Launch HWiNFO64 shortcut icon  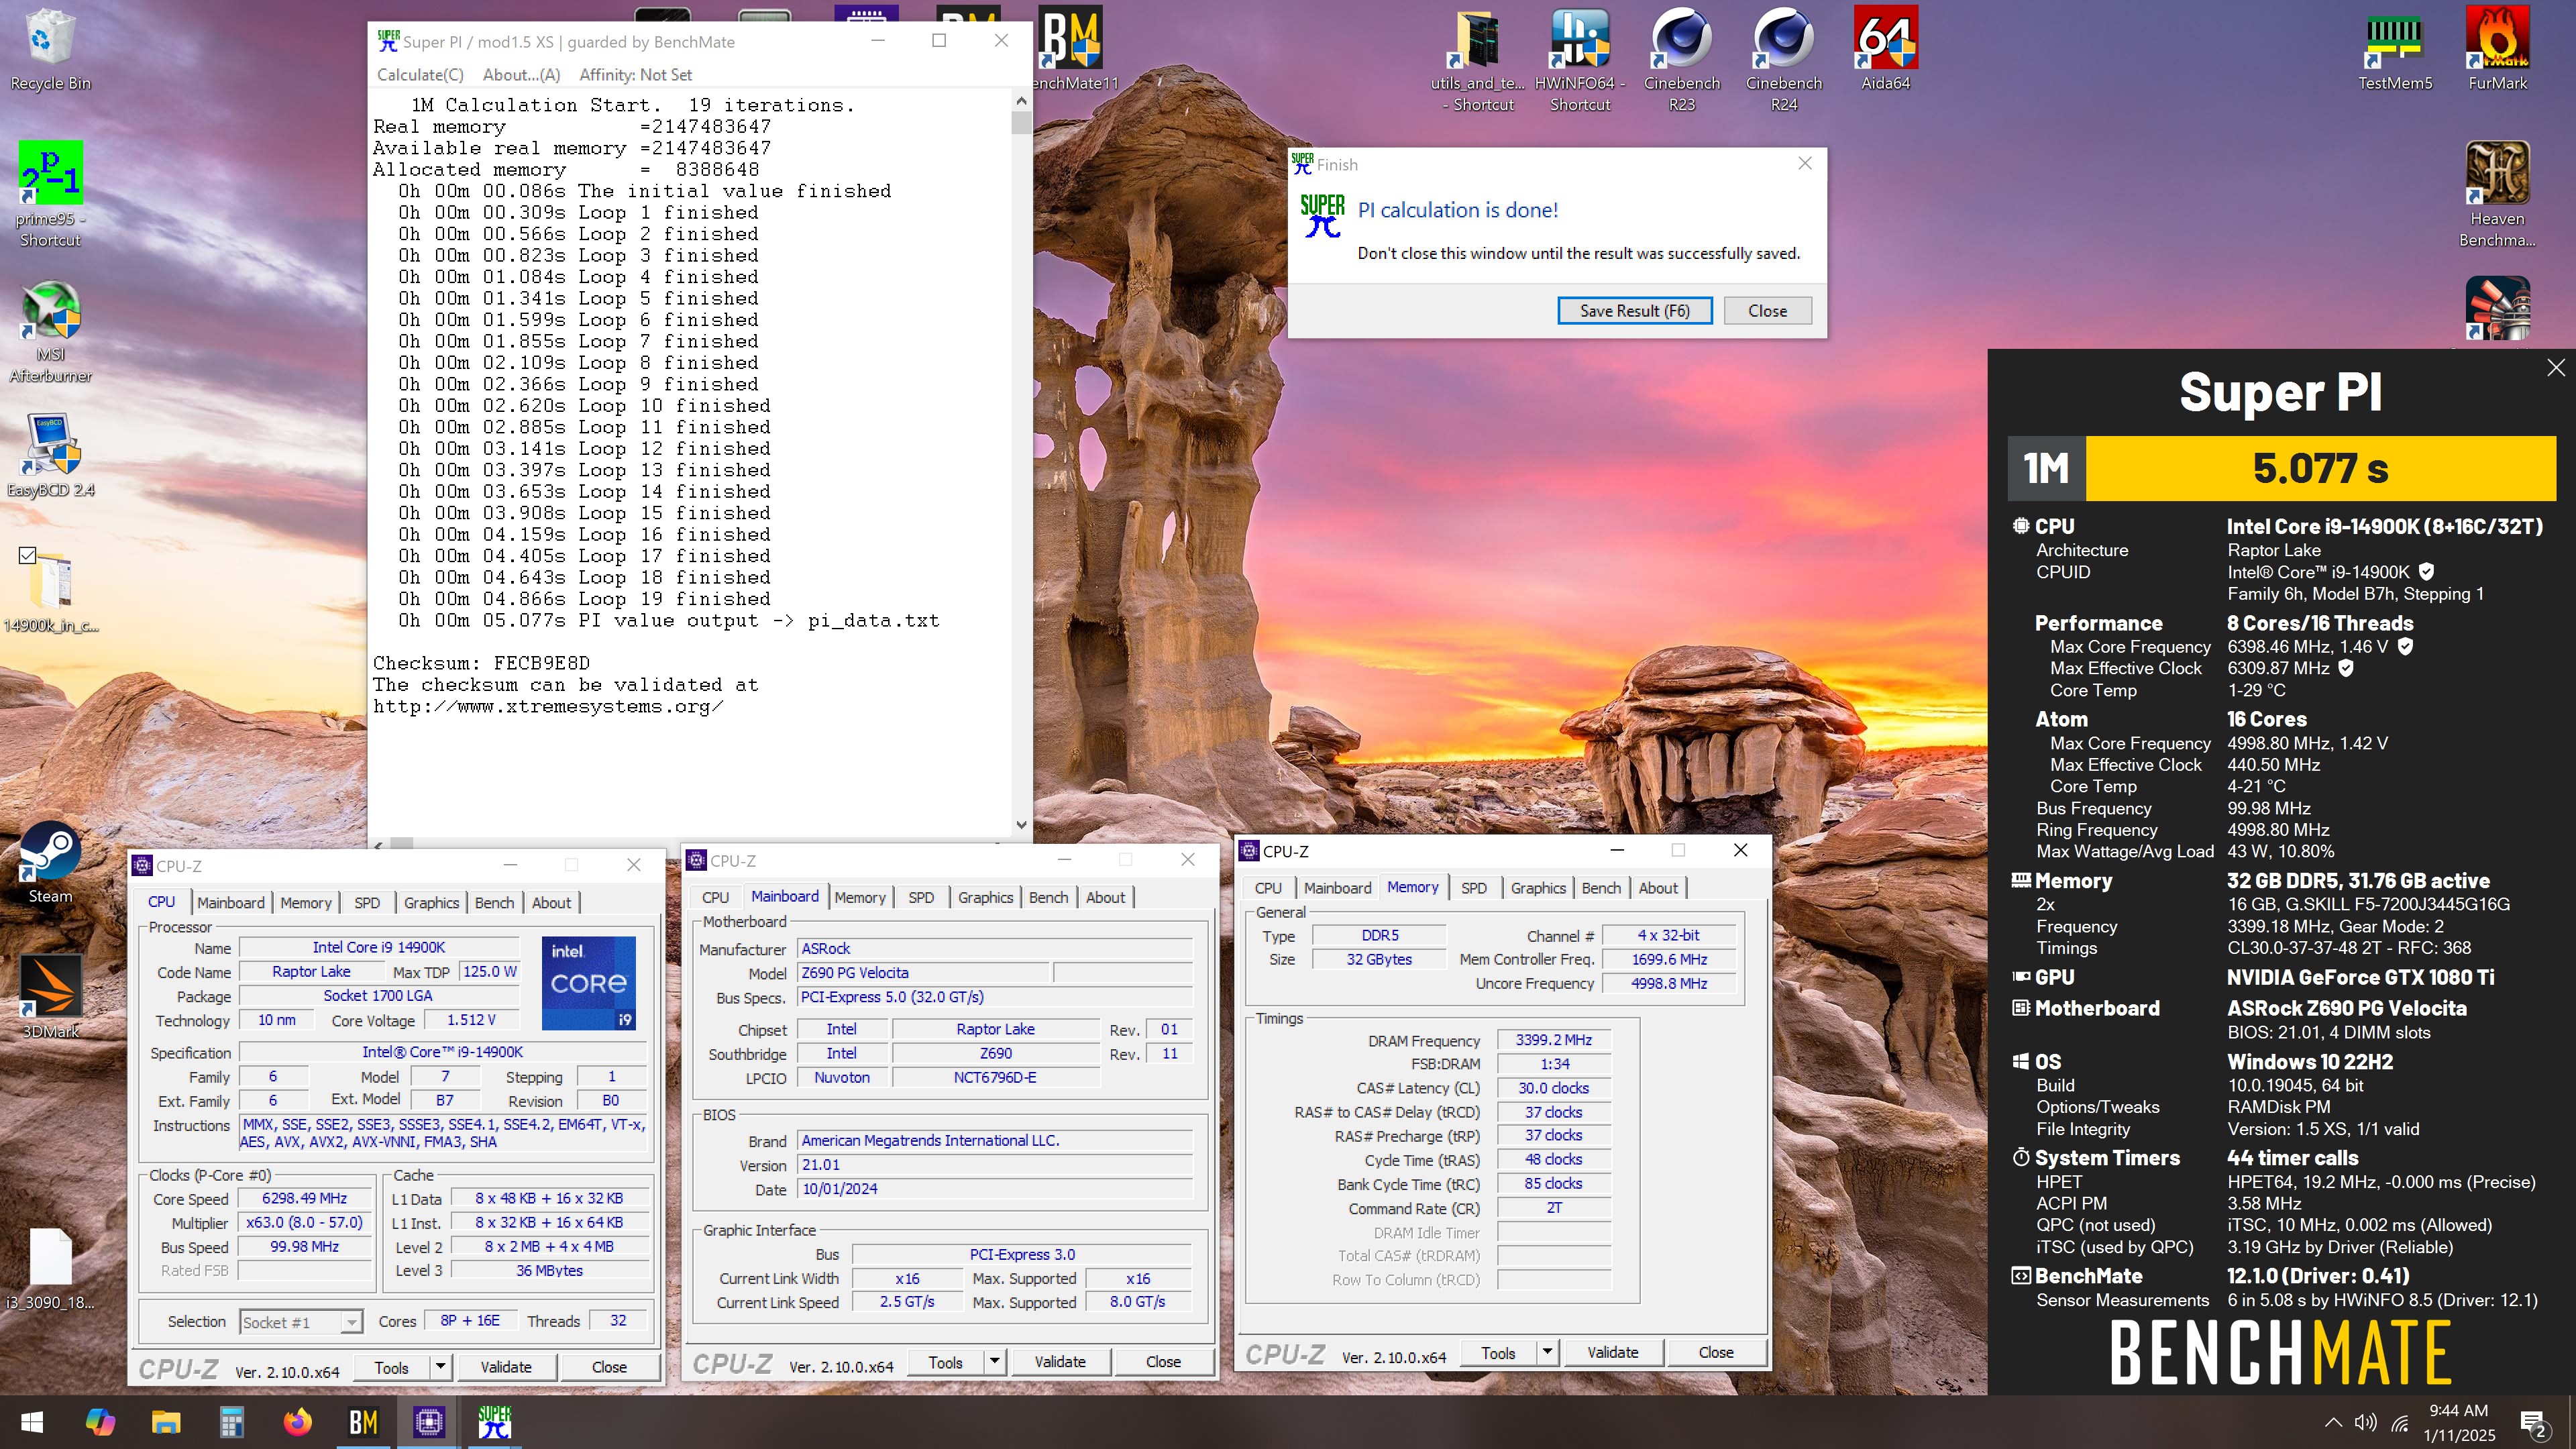pos(1580,60)
